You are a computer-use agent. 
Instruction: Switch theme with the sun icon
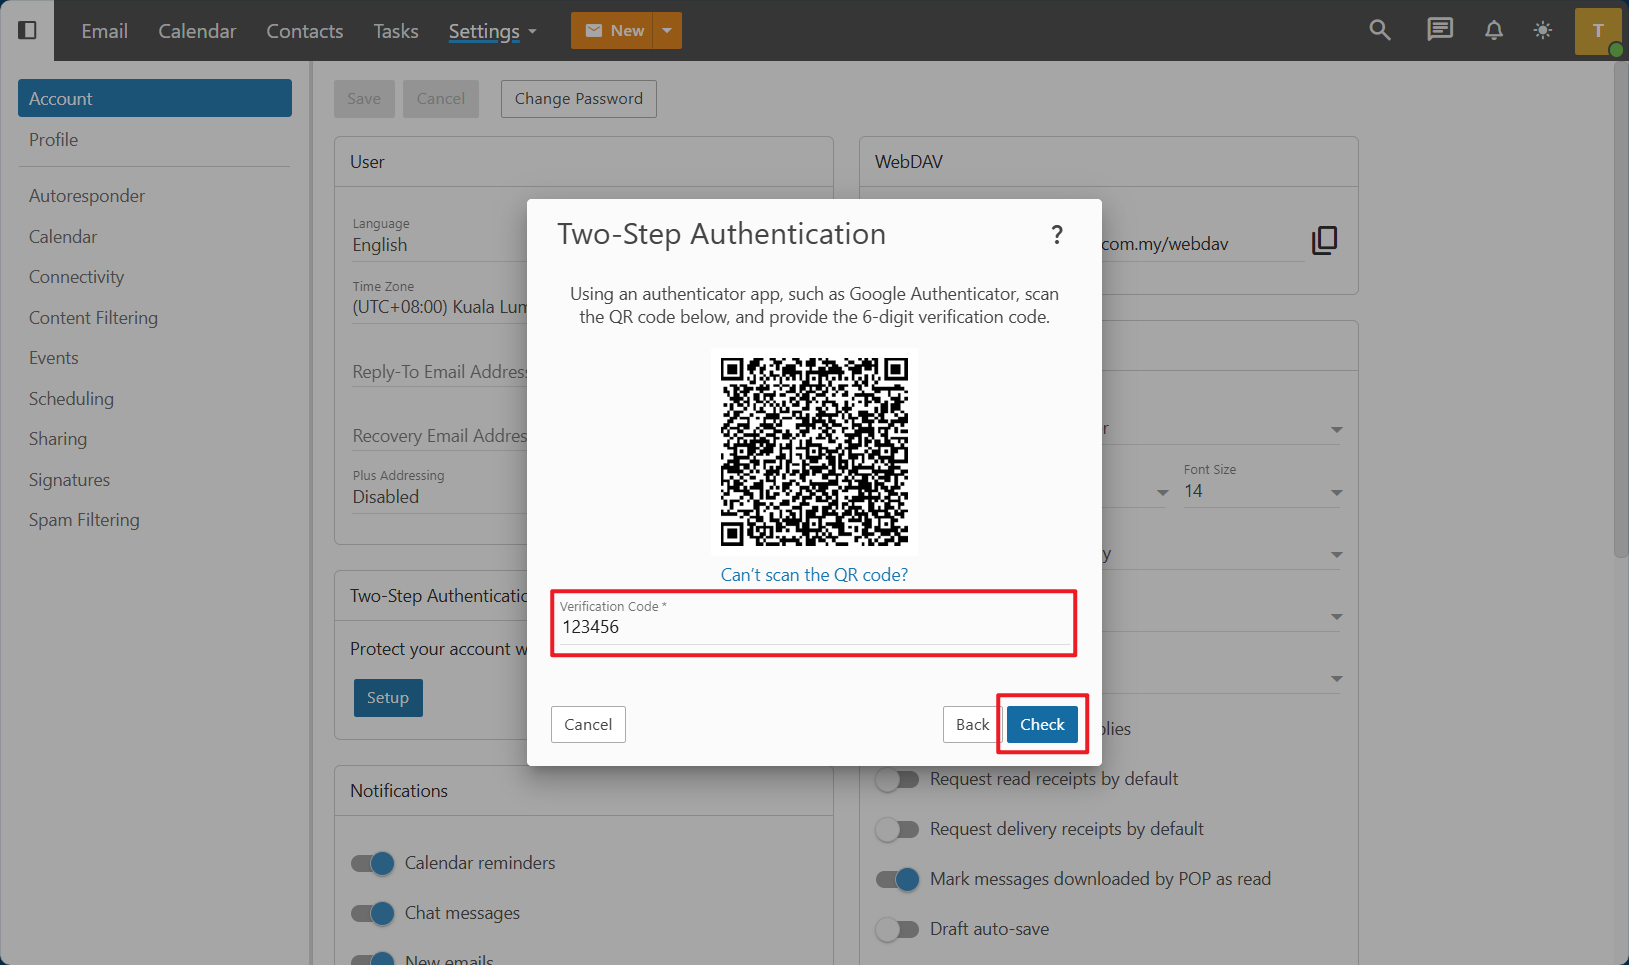[1543, 30]
